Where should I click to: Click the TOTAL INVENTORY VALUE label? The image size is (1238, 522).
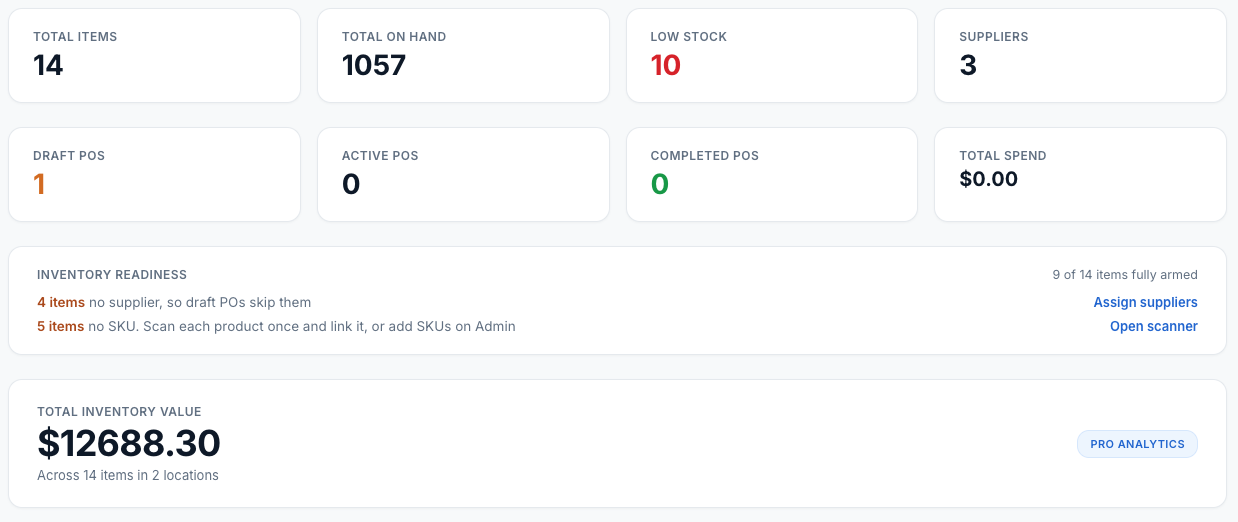(119, 411)
